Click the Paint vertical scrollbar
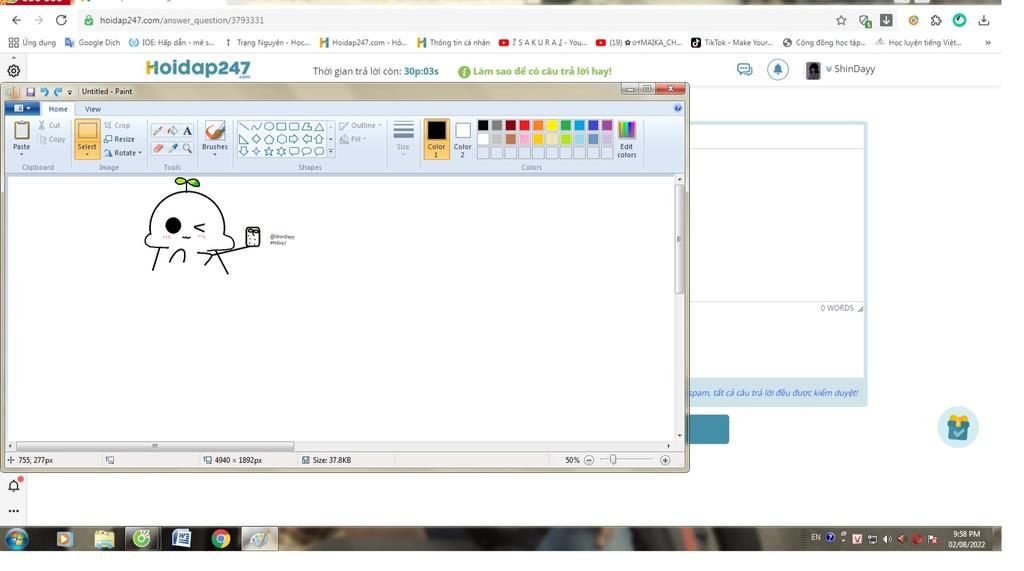 tap(679, 239)
